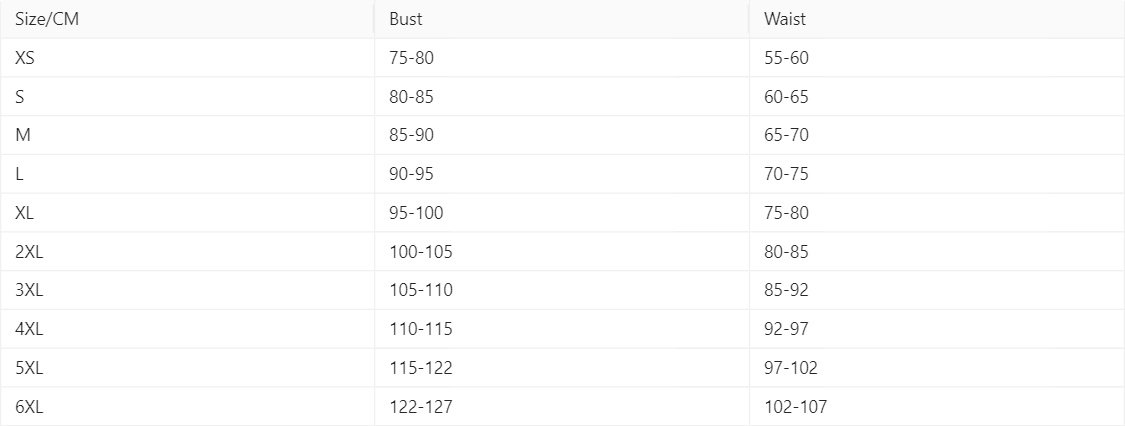Click the 5XL size label

point(31,368)
